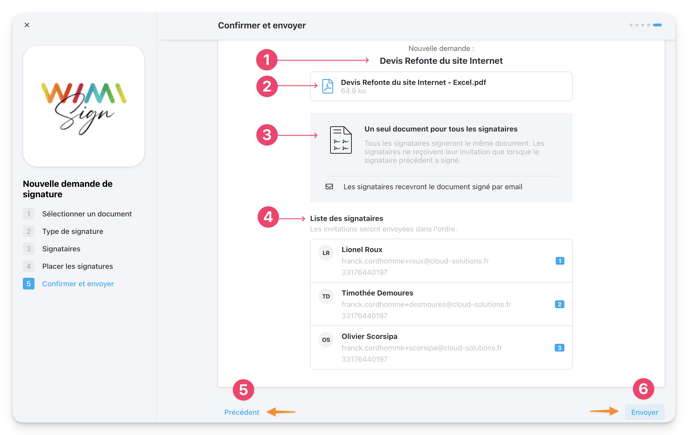Click signing order badge 2 for Timothée Demoures
The height and width of the screenshot is (435, 688).
[x=559, y=304]
